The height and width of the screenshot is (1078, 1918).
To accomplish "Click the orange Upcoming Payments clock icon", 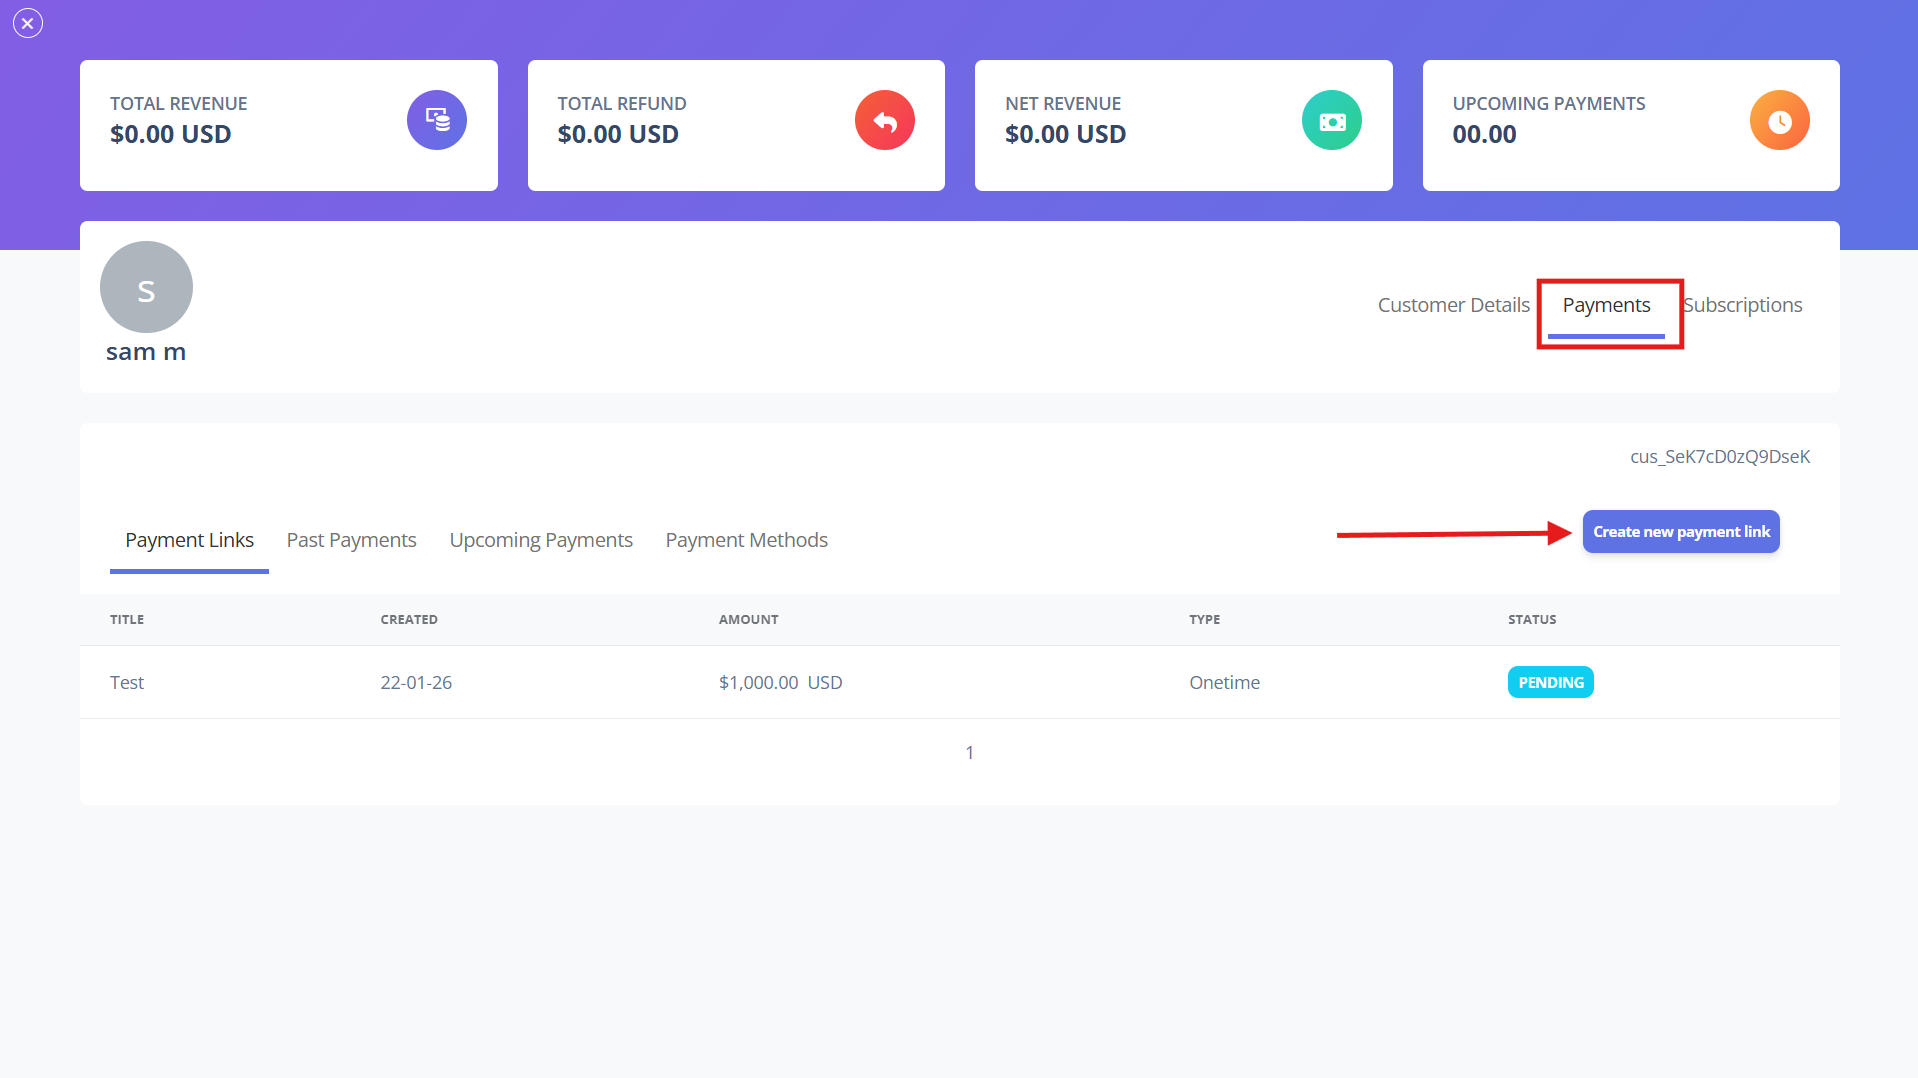I will click(1780, 120).
